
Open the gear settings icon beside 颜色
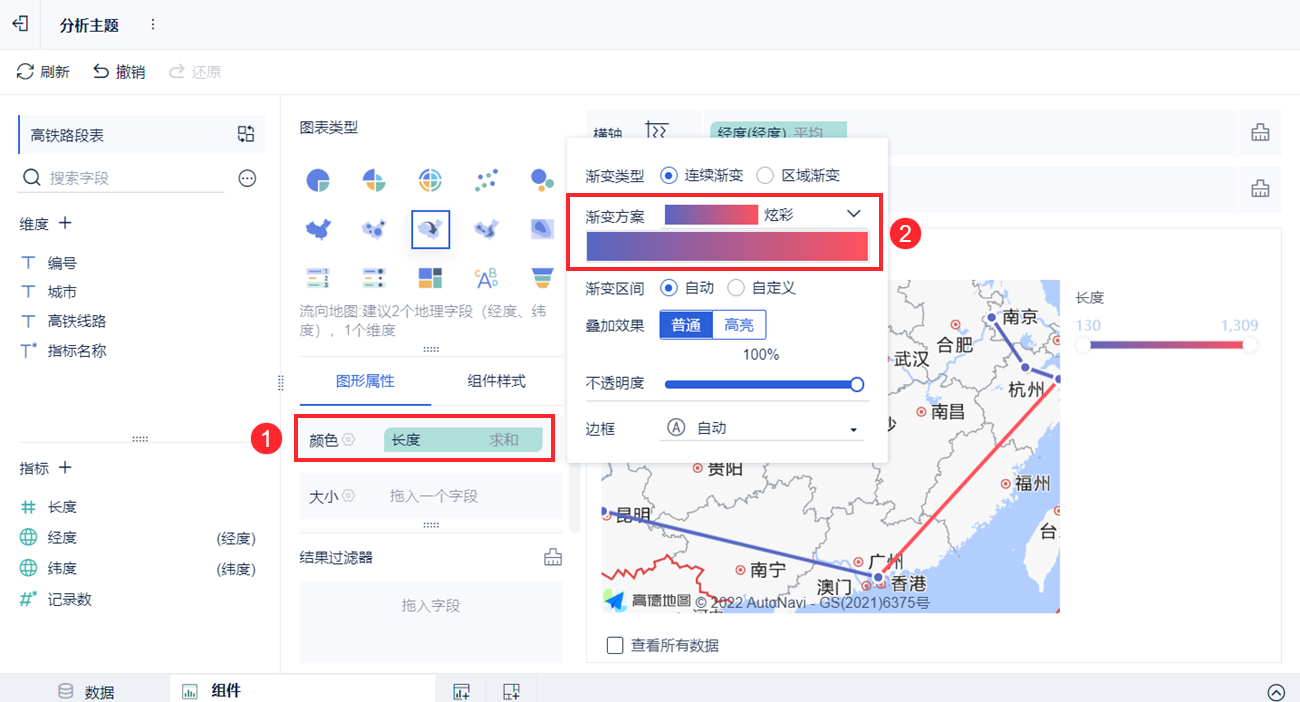348,440
